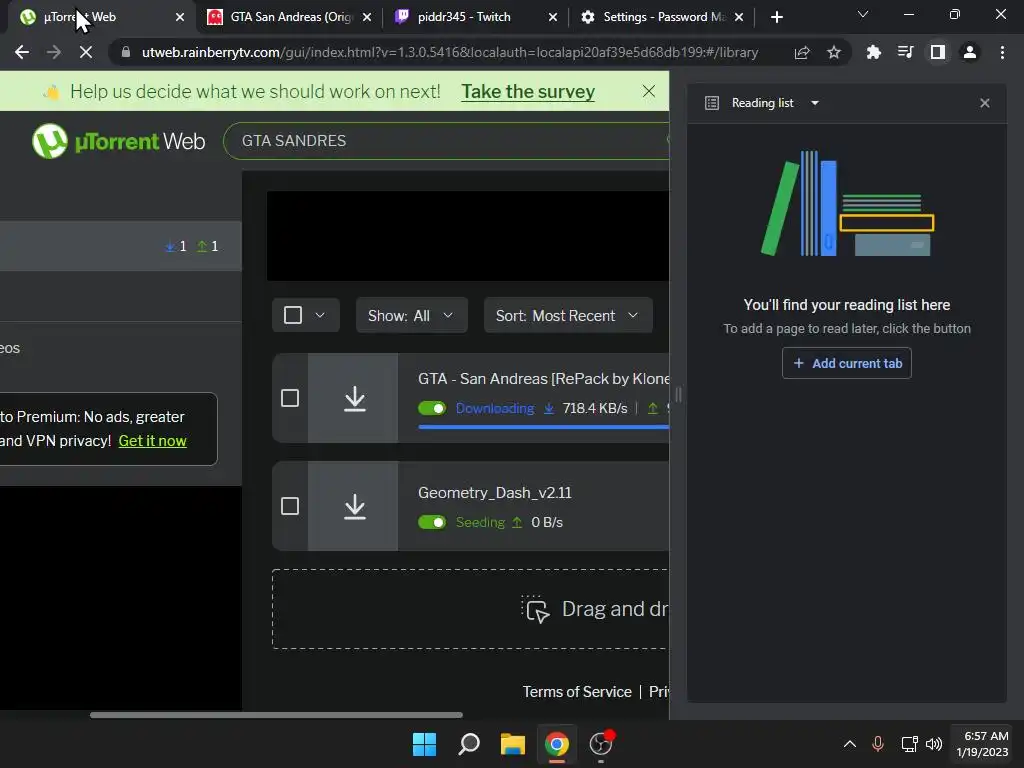This screenshot has height=768, width=1024.
Task: Open OBS Studio from the taskbar
Action: point(601,744)
